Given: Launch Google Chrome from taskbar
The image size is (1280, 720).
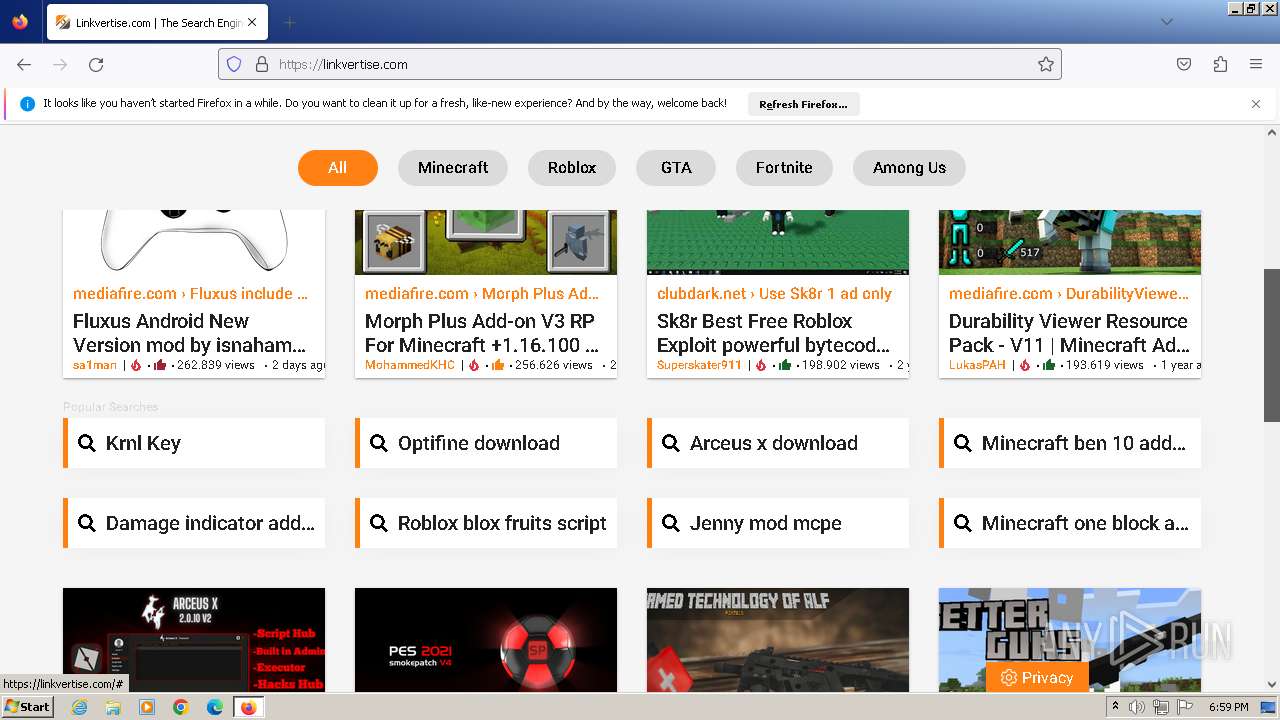Looking at the screenshot, I should pos(181,707).
